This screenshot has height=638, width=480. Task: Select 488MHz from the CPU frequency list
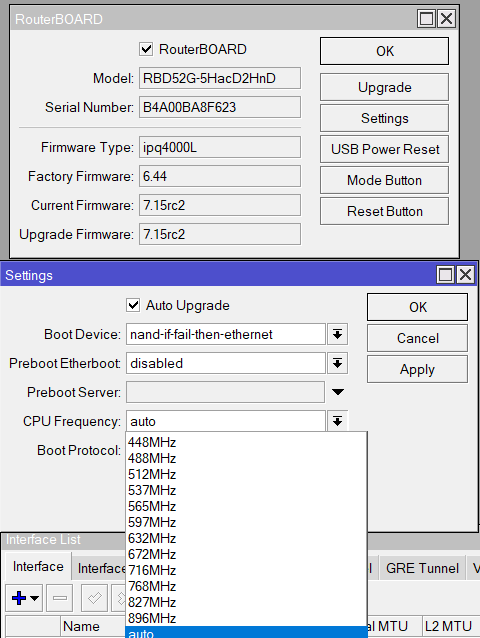coord(246,458)
